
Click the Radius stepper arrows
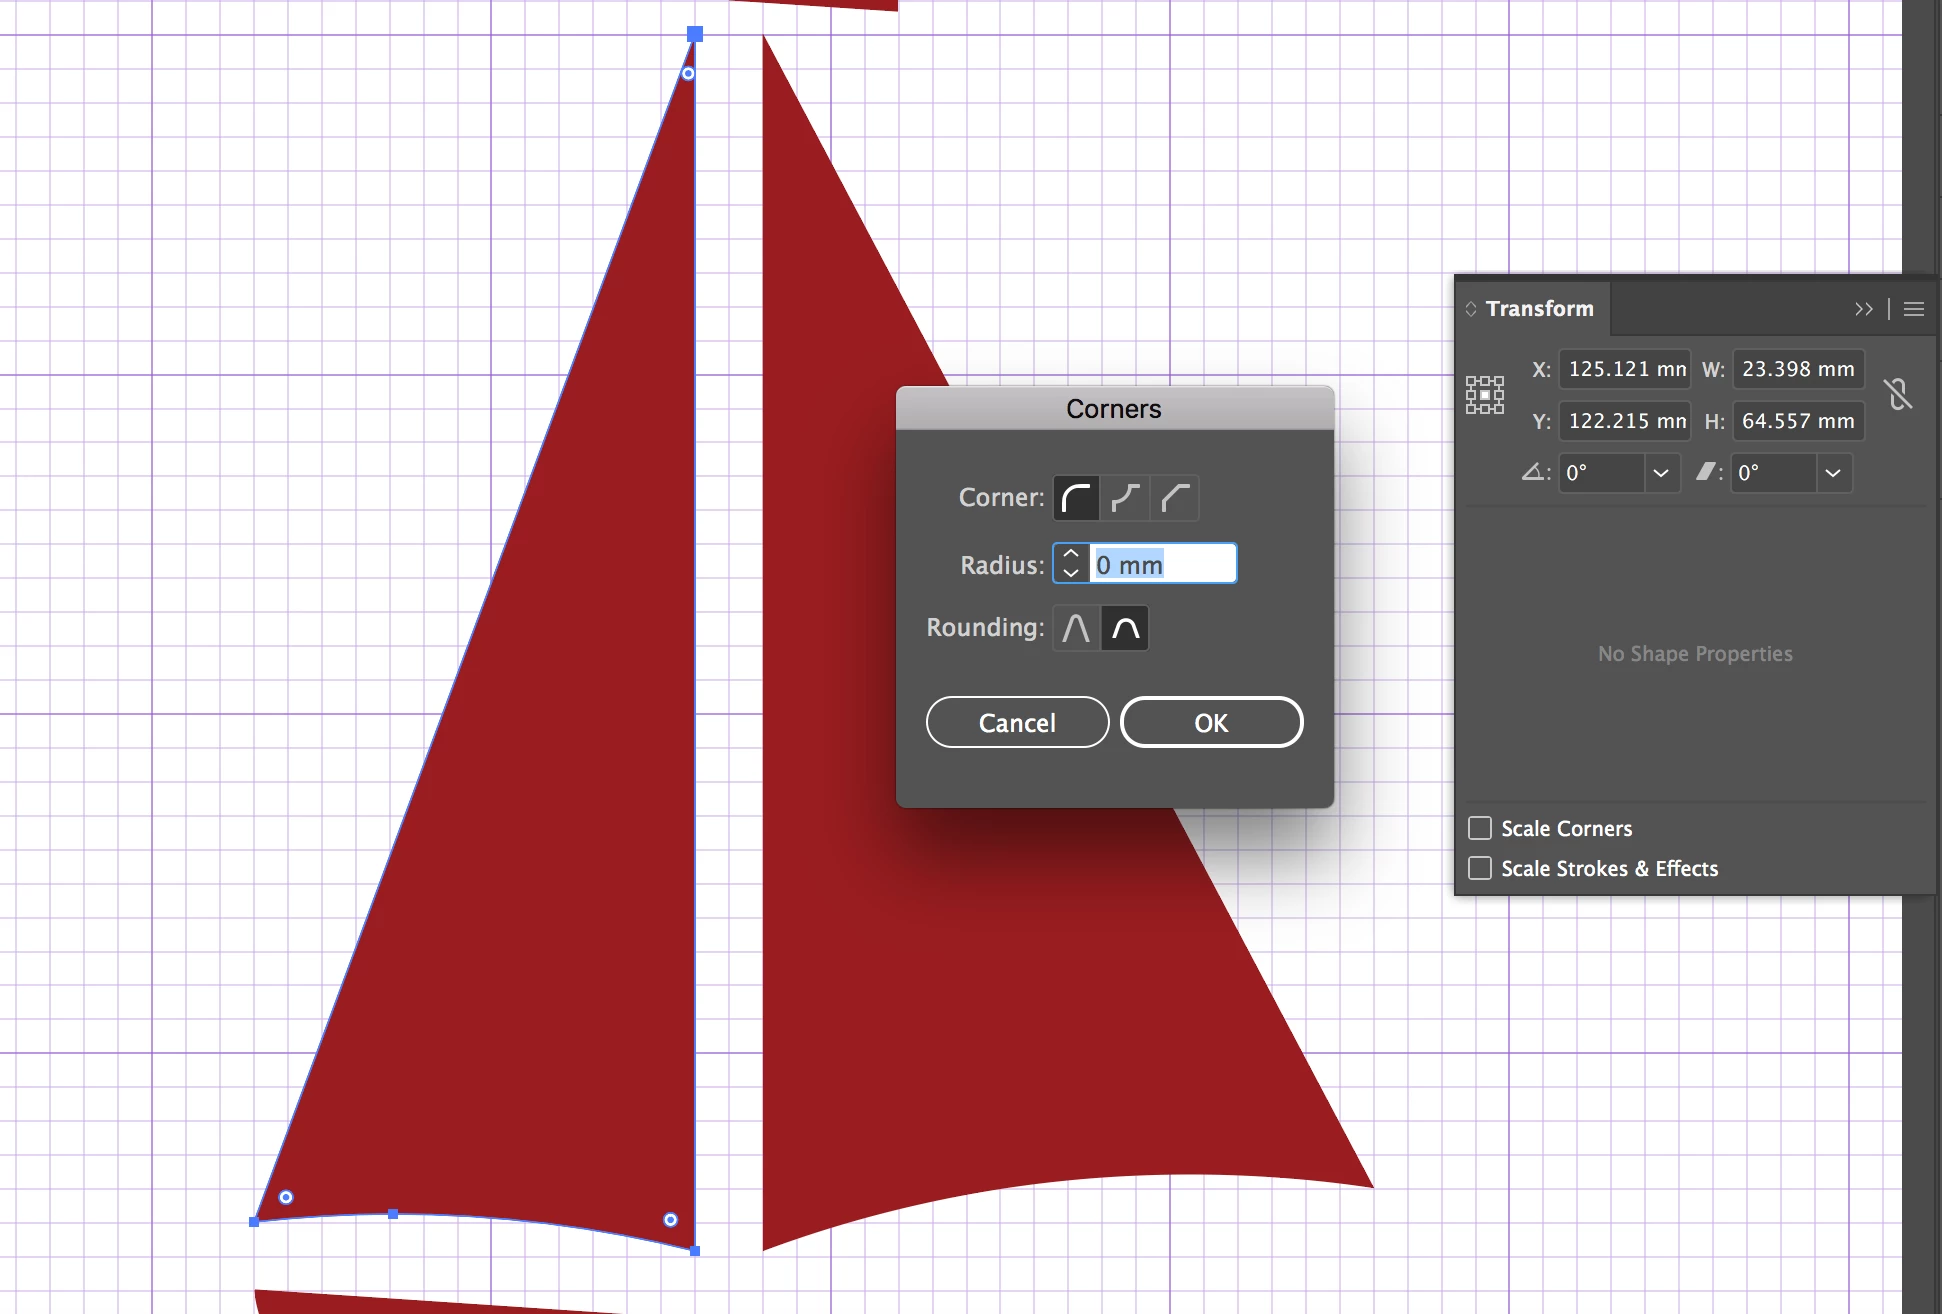pos(1071,563)
